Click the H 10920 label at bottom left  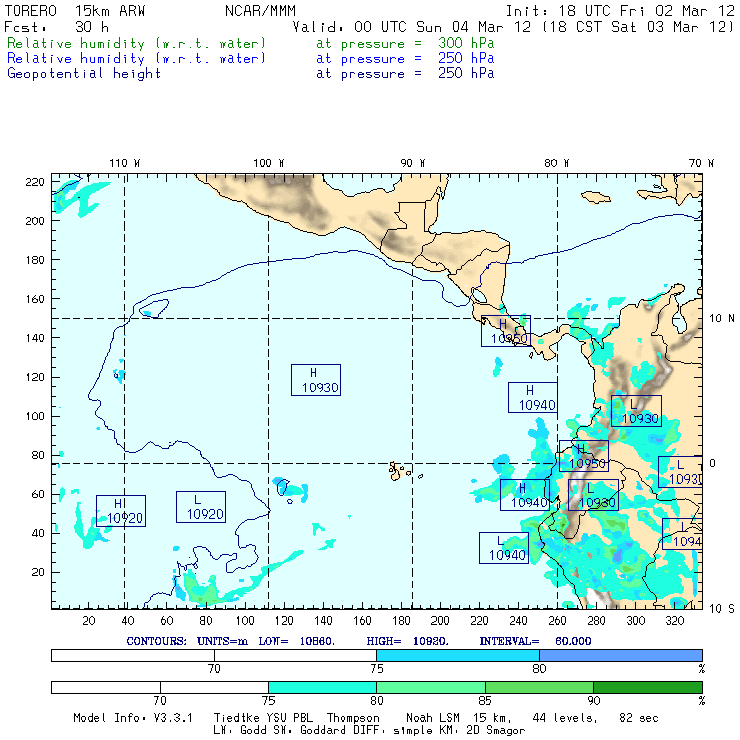pos(121,511)
